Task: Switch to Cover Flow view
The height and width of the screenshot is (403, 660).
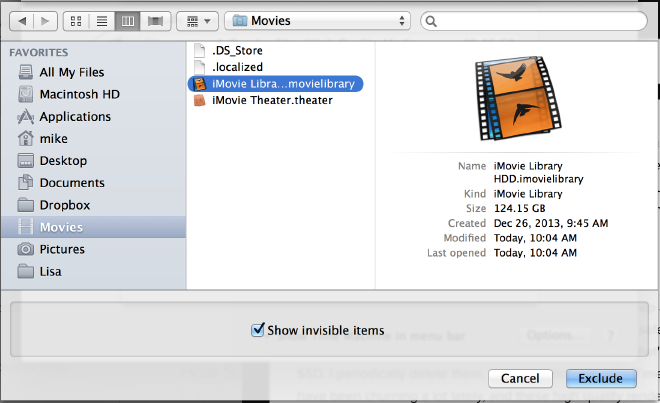Action: click(155, 21)
